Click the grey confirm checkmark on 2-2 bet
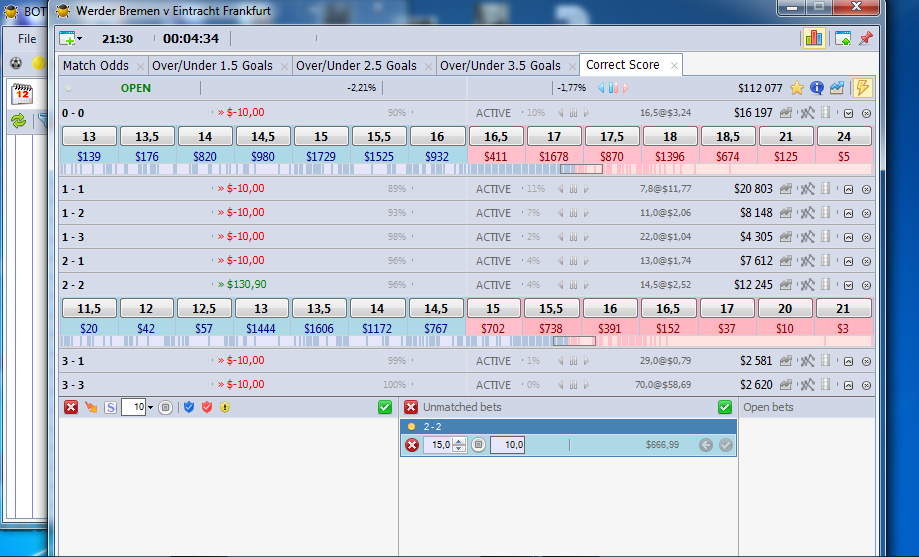Viewport: 919px width, 557px height. tap(726, 445)
